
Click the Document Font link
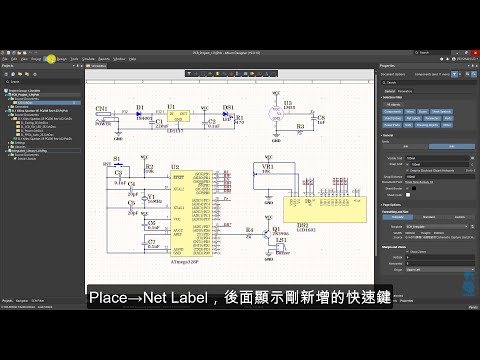point(419,182)
